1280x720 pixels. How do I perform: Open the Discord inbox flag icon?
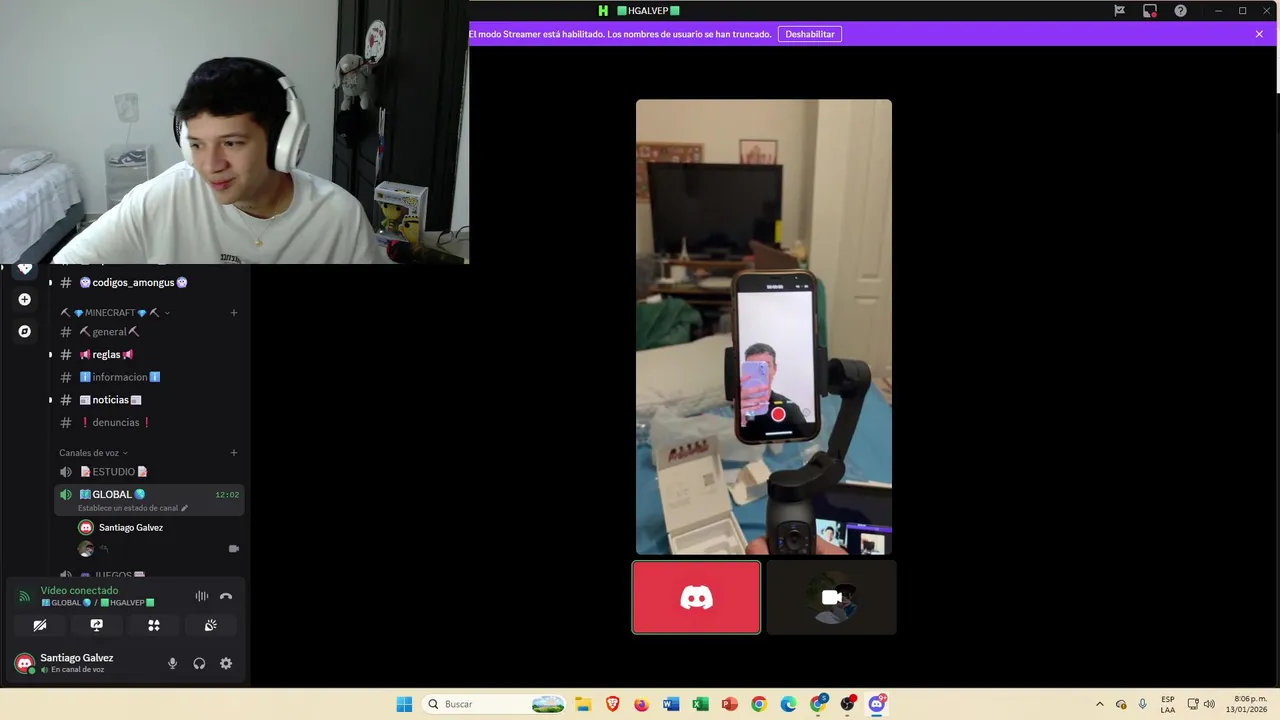tap(1120, 11)
